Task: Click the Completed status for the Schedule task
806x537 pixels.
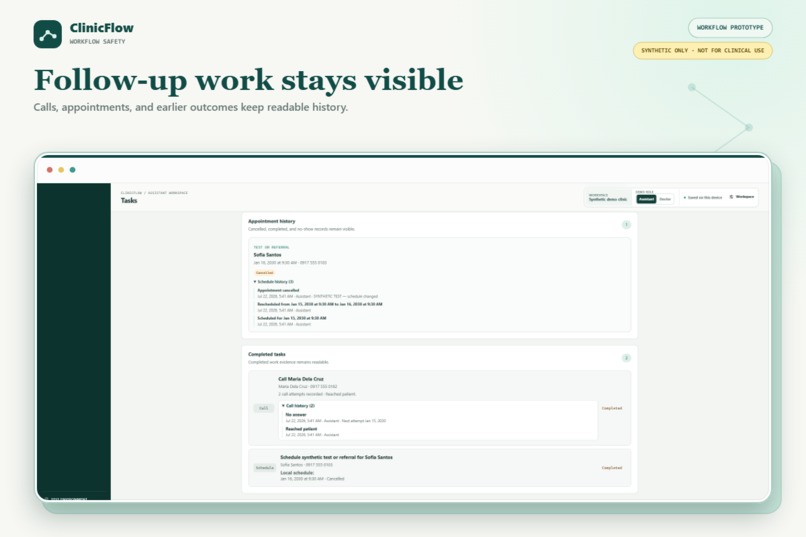Action: 612,468
